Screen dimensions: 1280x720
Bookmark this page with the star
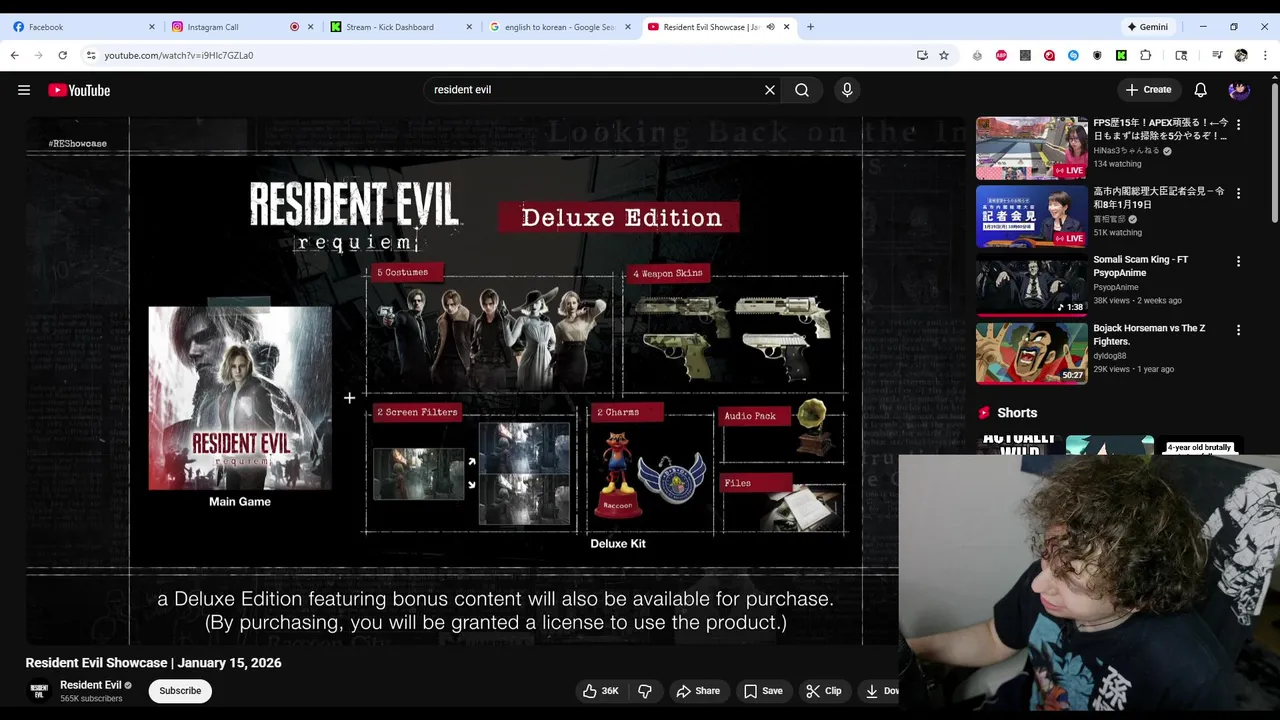pyautogui.click(x=944, y=55)
